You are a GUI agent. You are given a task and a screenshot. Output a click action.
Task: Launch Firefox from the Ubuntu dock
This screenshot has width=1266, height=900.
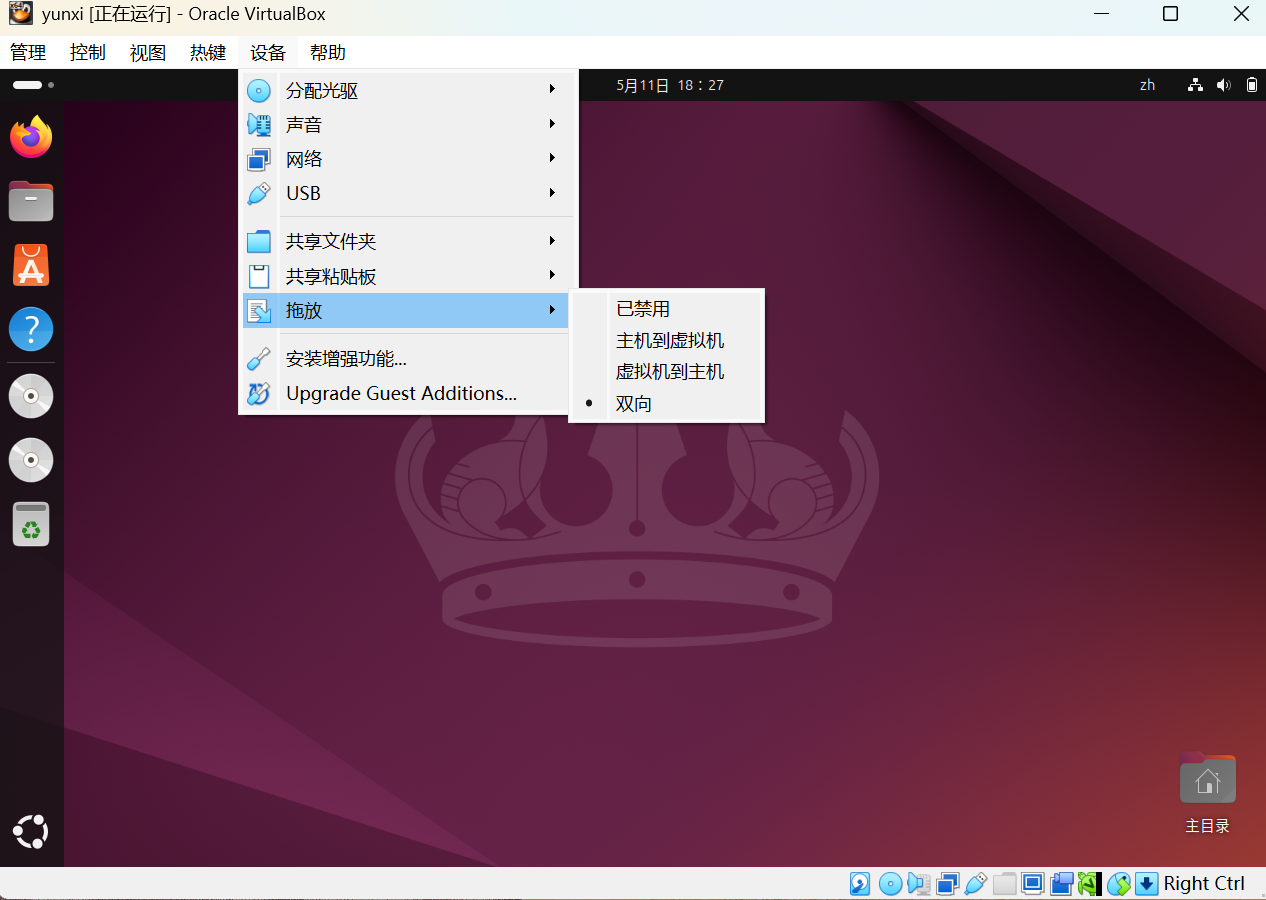click(x=31, y=137)
